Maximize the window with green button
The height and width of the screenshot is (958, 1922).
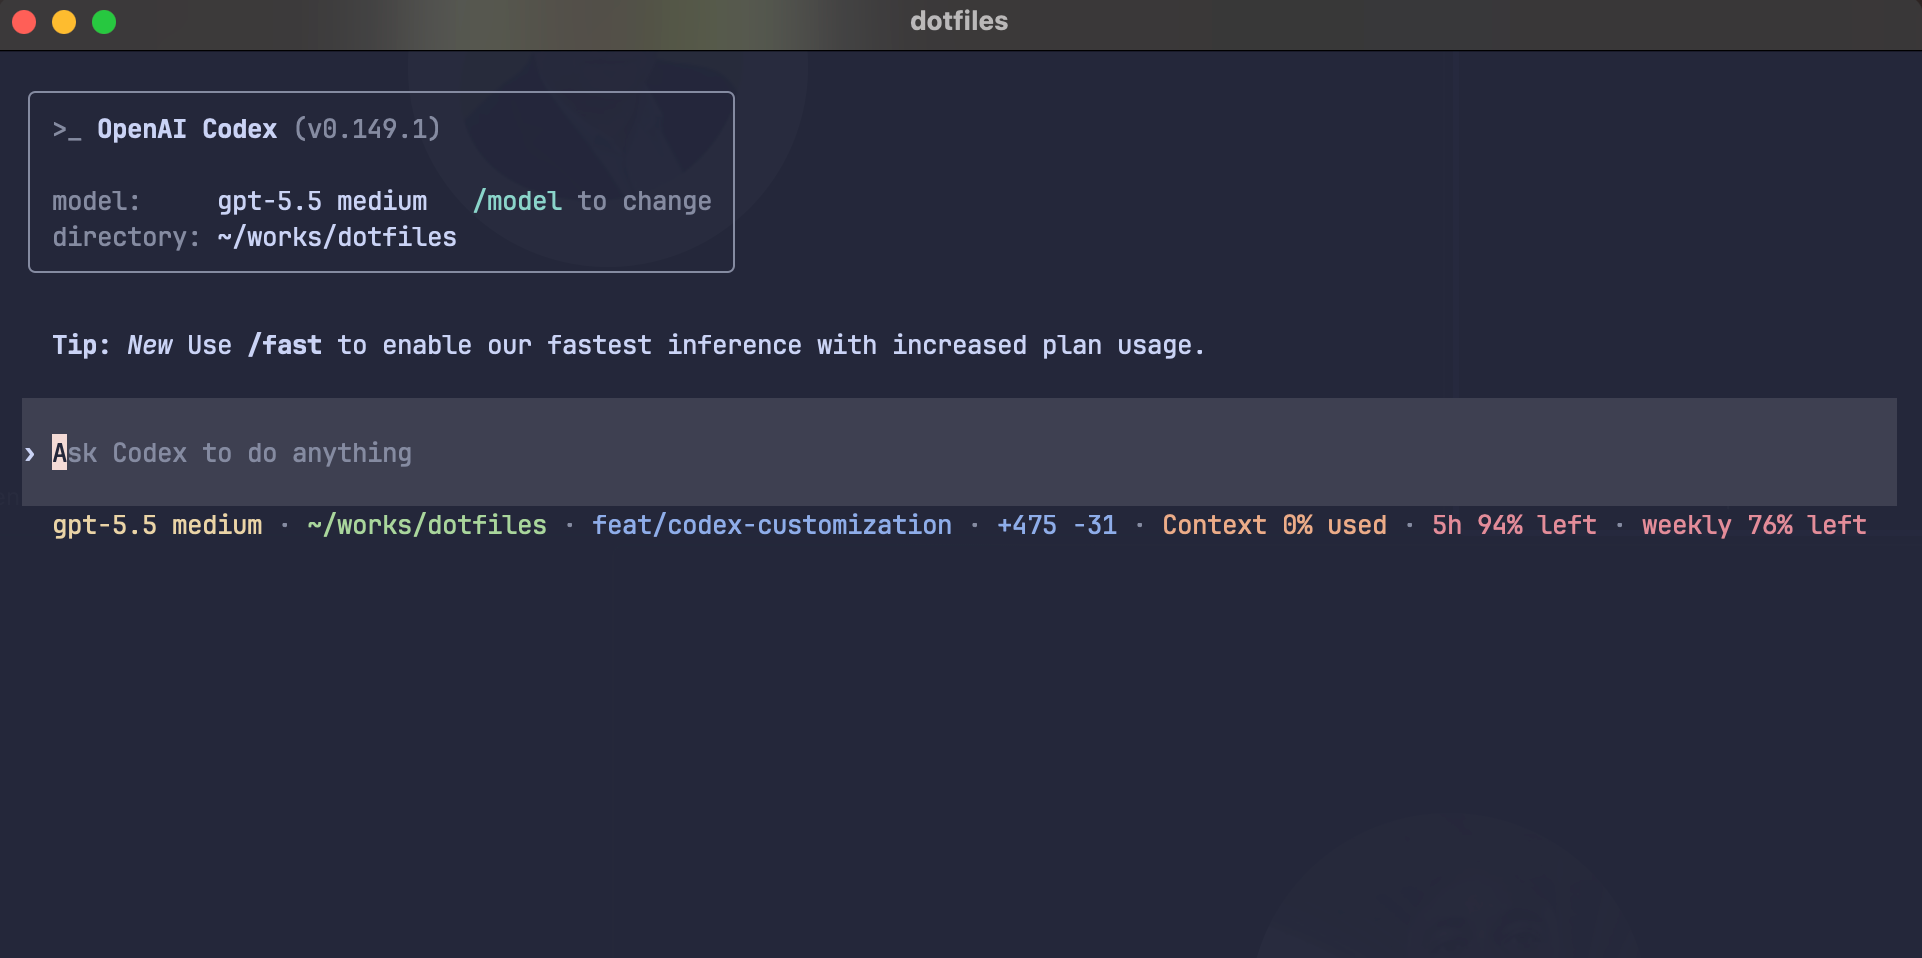[104, 22]
